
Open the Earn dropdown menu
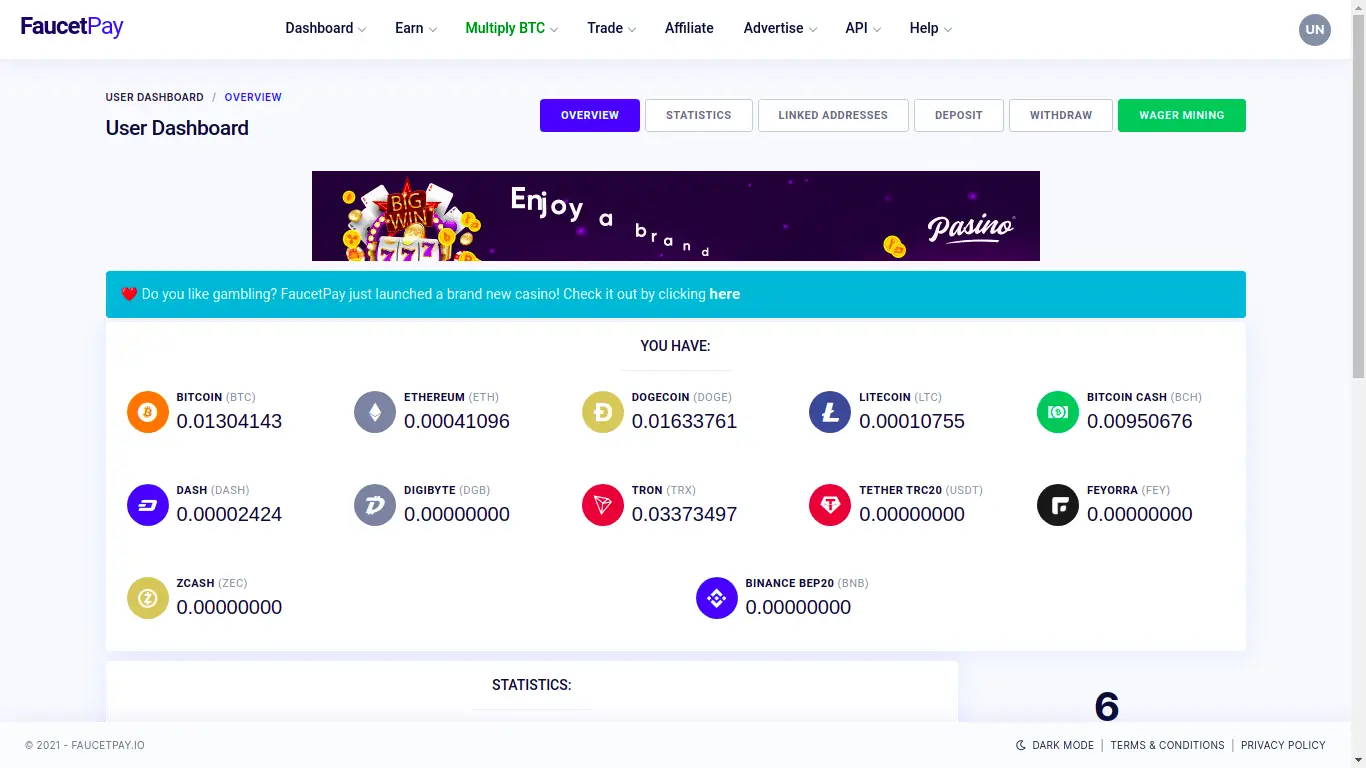point(415,28)
